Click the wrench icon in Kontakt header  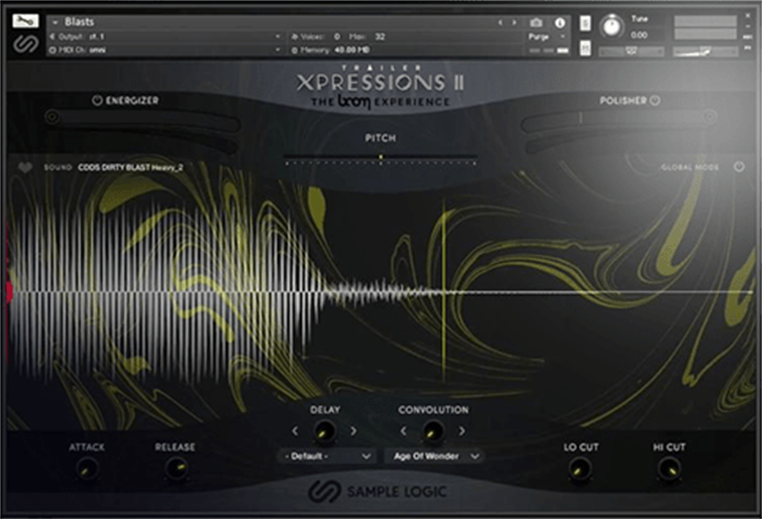coord(21,20)
